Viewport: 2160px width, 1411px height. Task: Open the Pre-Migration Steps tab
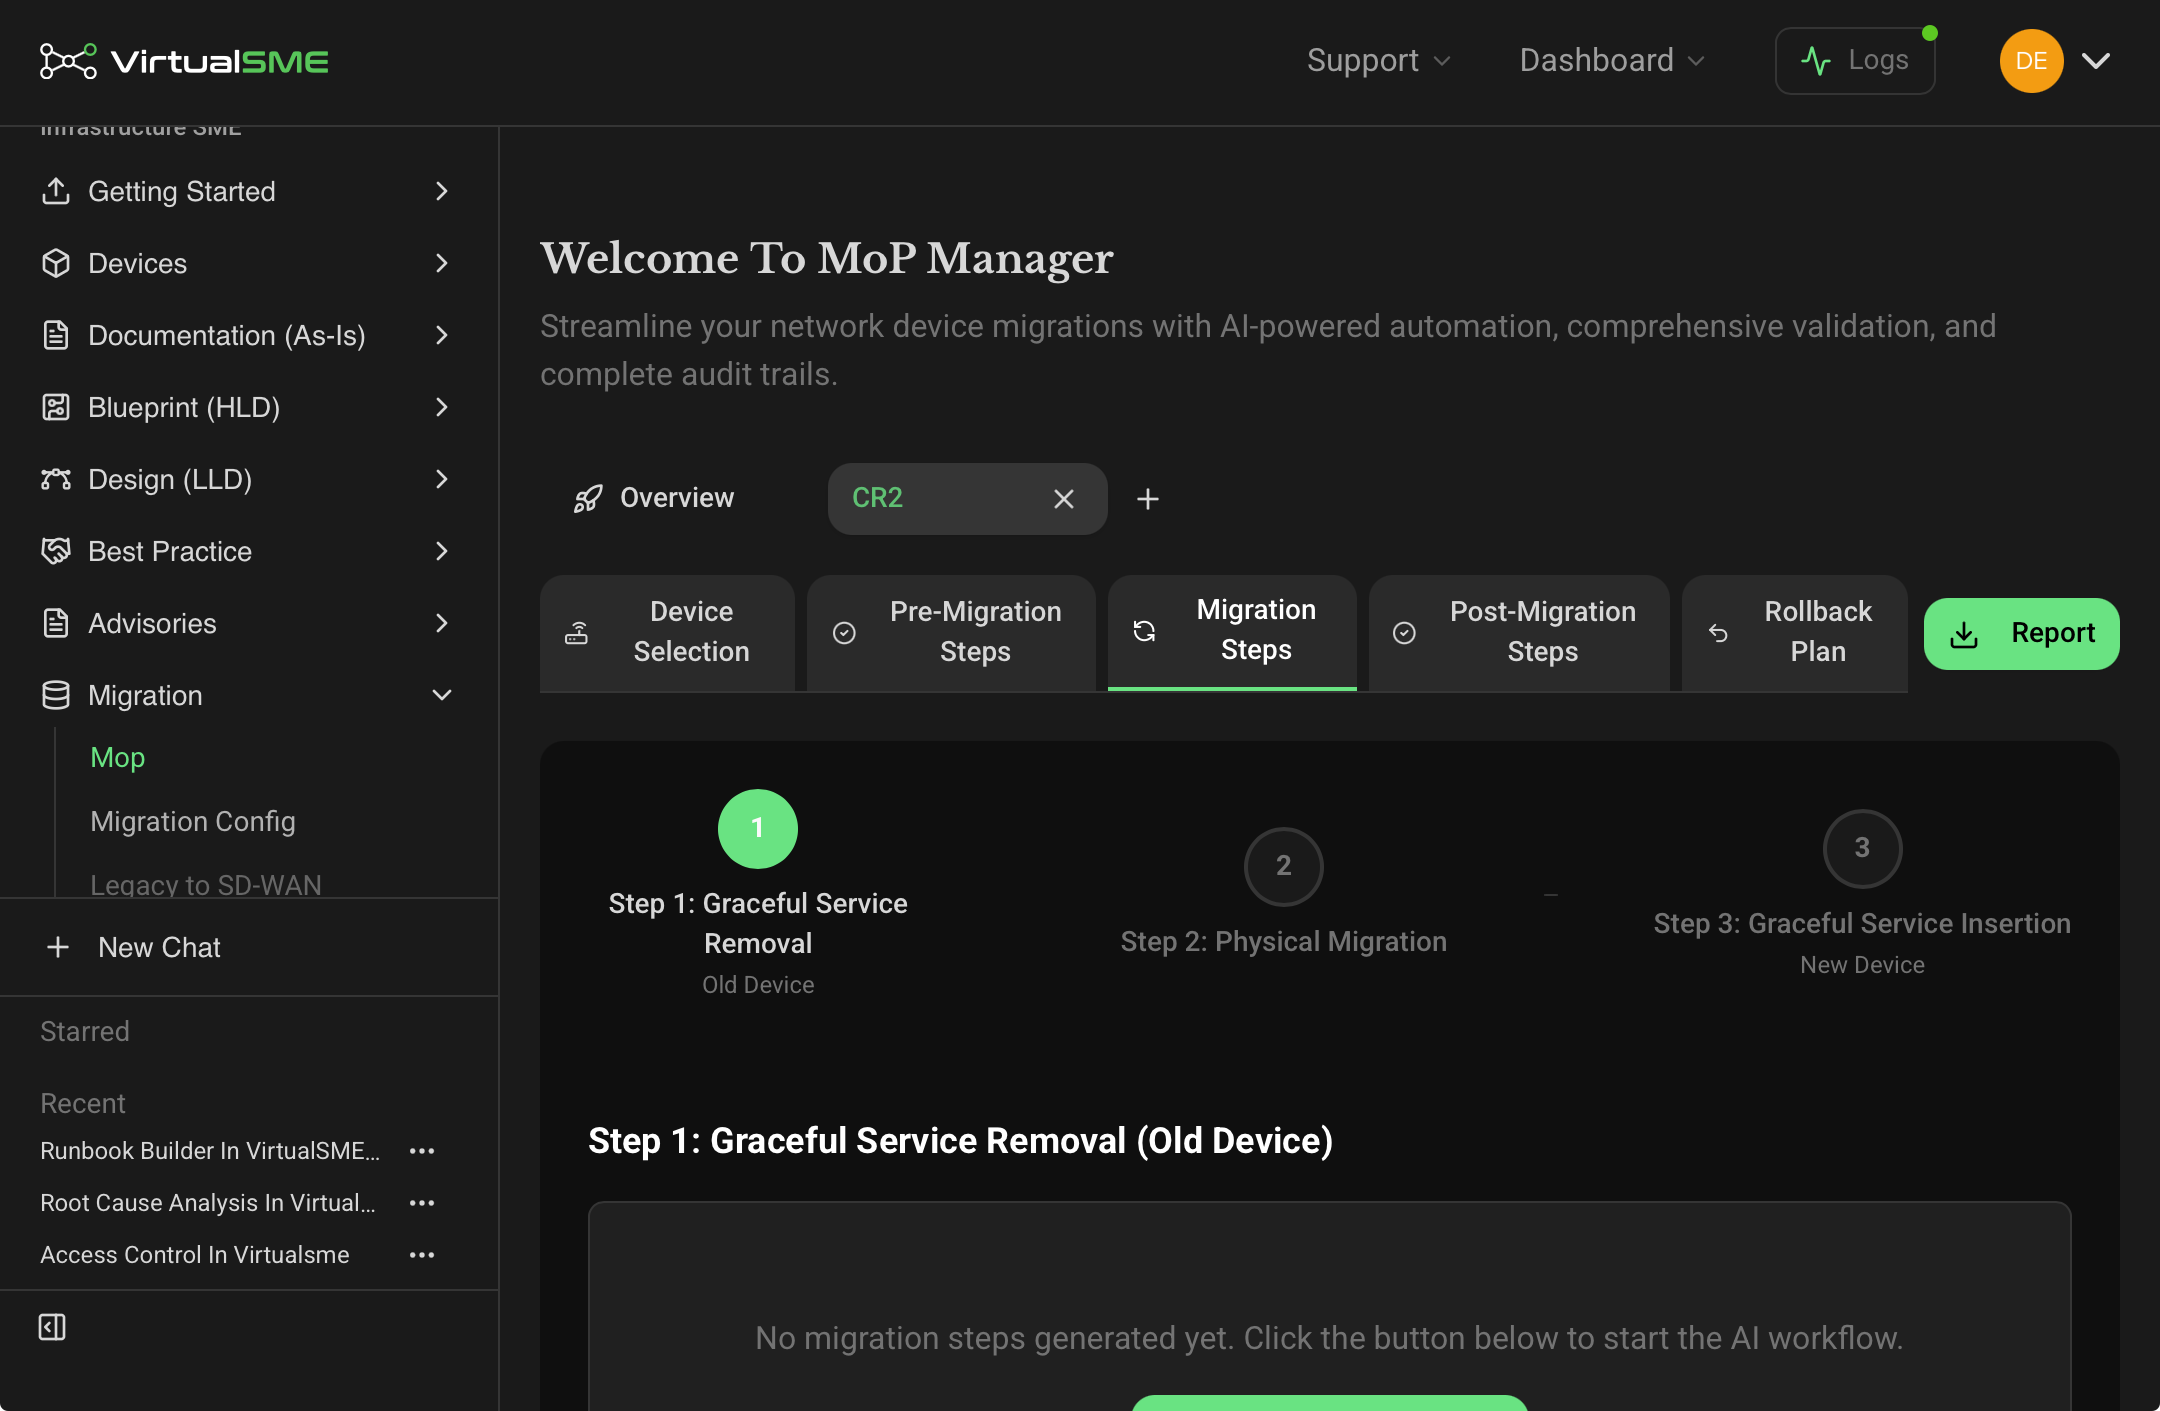951,632
